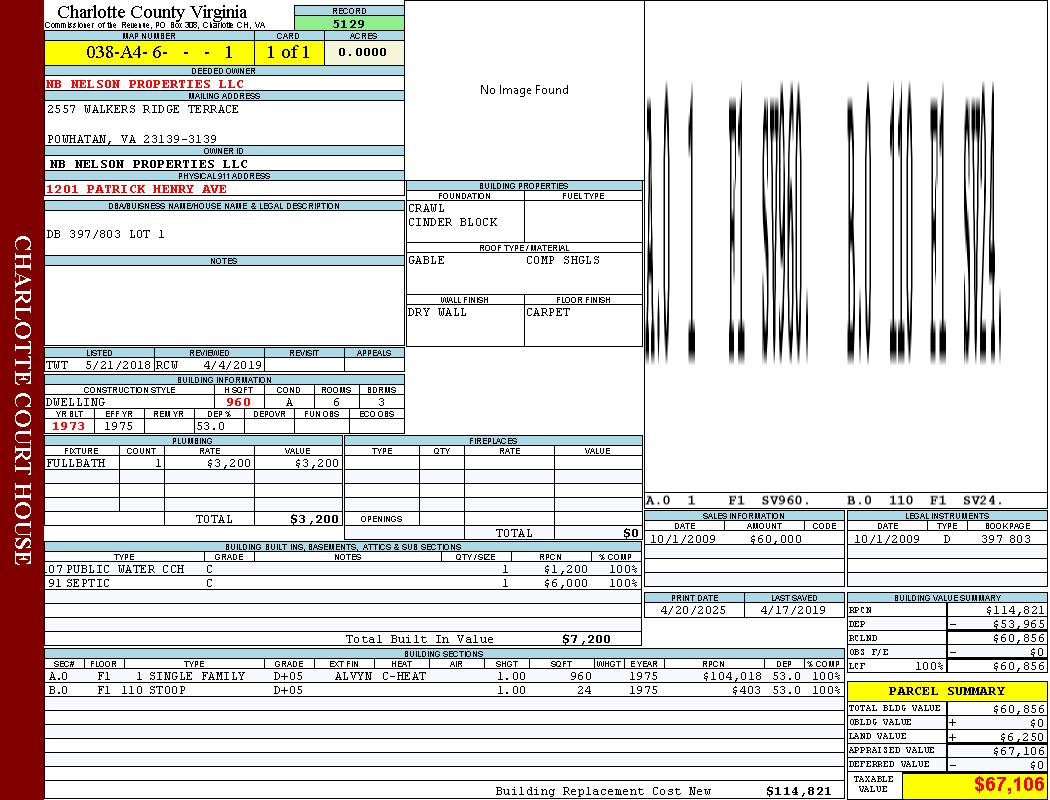Viewport: 1050px width, 800px height.
Task: Click LAND VALUE $6,250
Action: click(x=1022, y=737)
